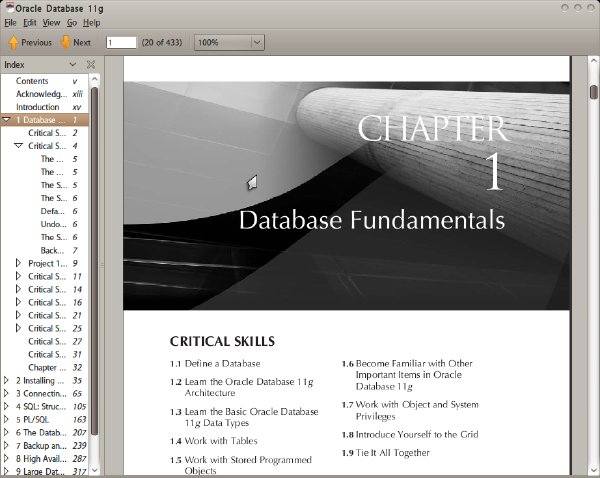Click the index panel scroll-up arrow
Viewport: 600px width, 478px height.
tap(95, 79)
